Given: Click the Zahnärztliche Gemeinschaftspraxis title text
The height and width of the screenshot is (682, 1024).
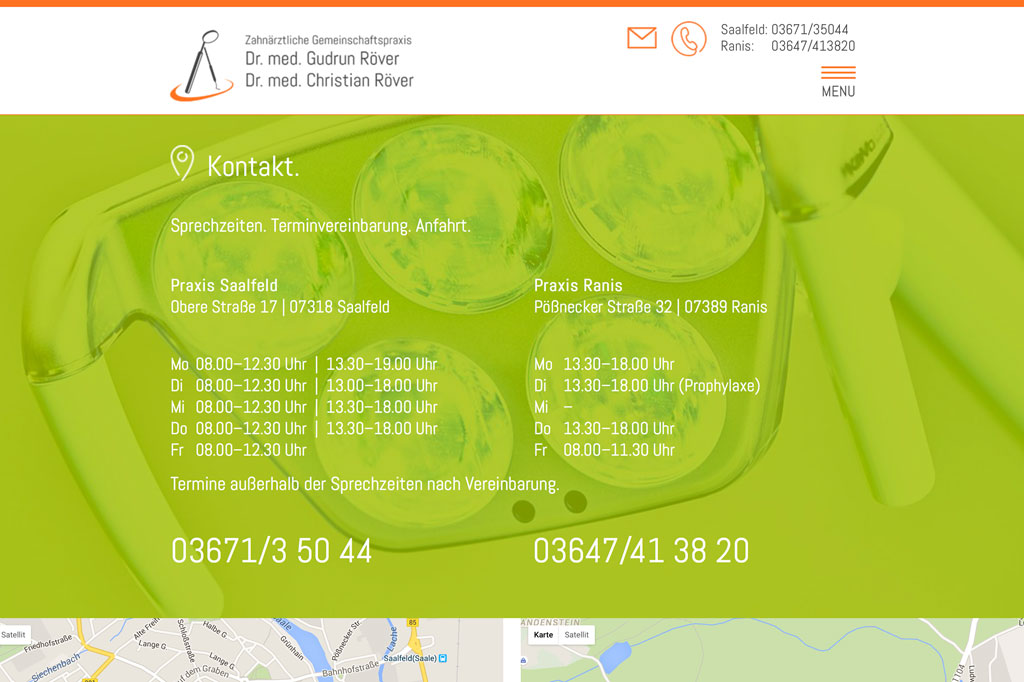Looking at the screenshot, I should (328, 40).
